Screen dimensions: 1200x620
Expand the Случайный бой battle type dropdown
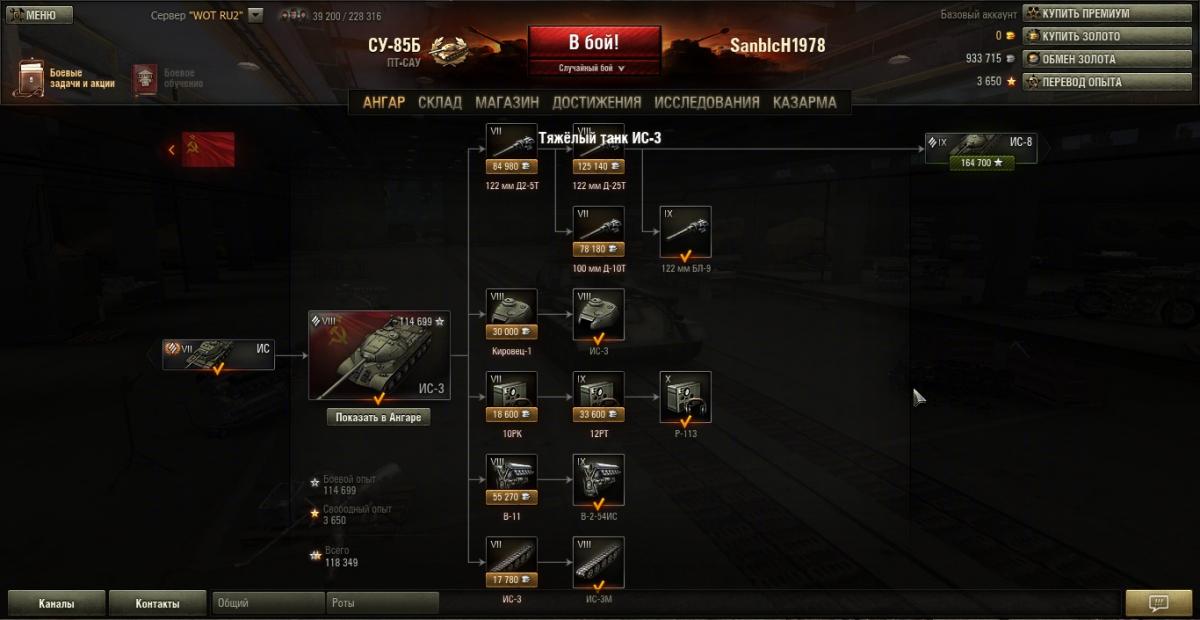coord(593,68)
